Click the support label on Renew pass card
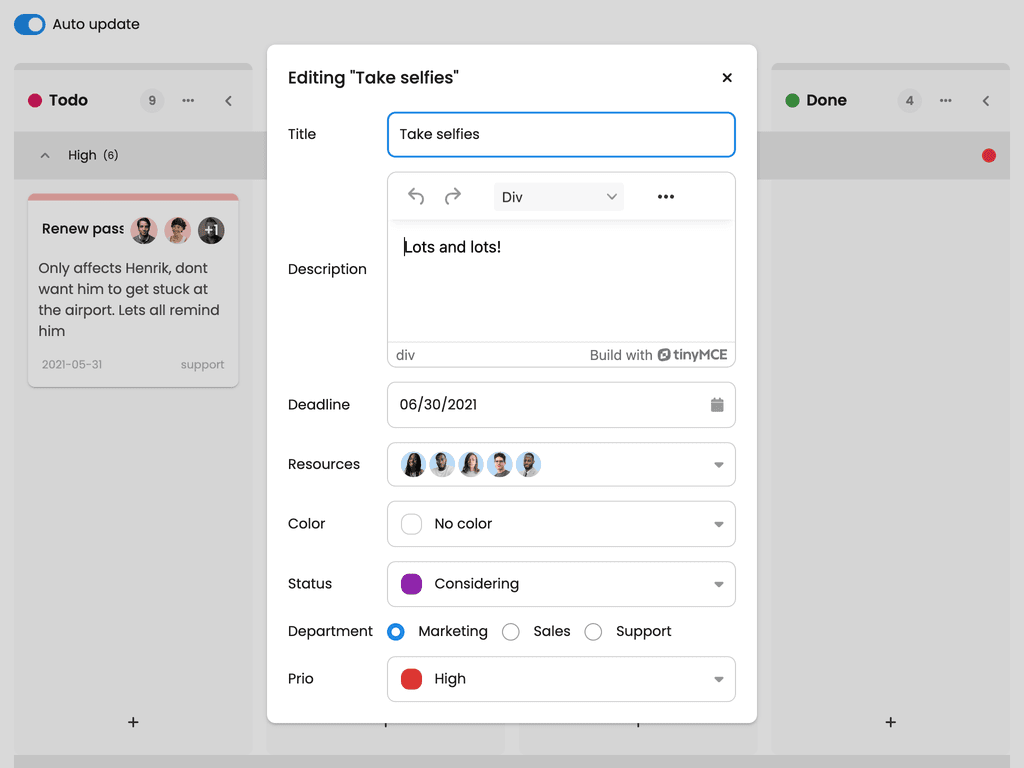1024x768 pixels. [x=202, y=364]
